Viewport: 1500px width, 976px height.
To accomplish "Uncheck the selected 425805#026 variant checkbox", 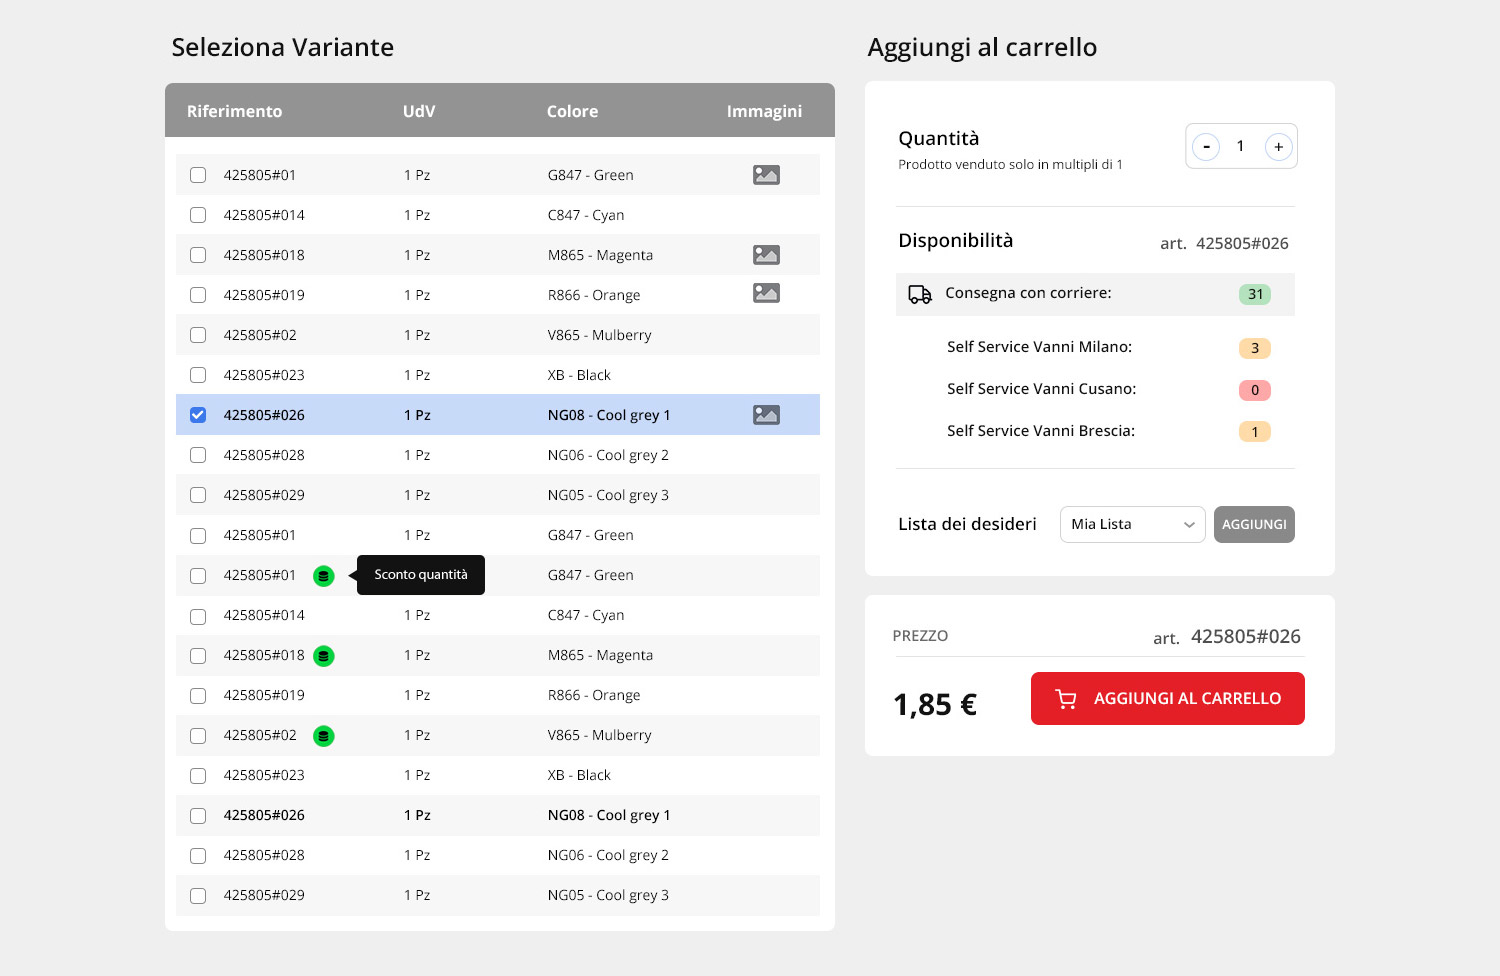I will (x=198, y=415).
